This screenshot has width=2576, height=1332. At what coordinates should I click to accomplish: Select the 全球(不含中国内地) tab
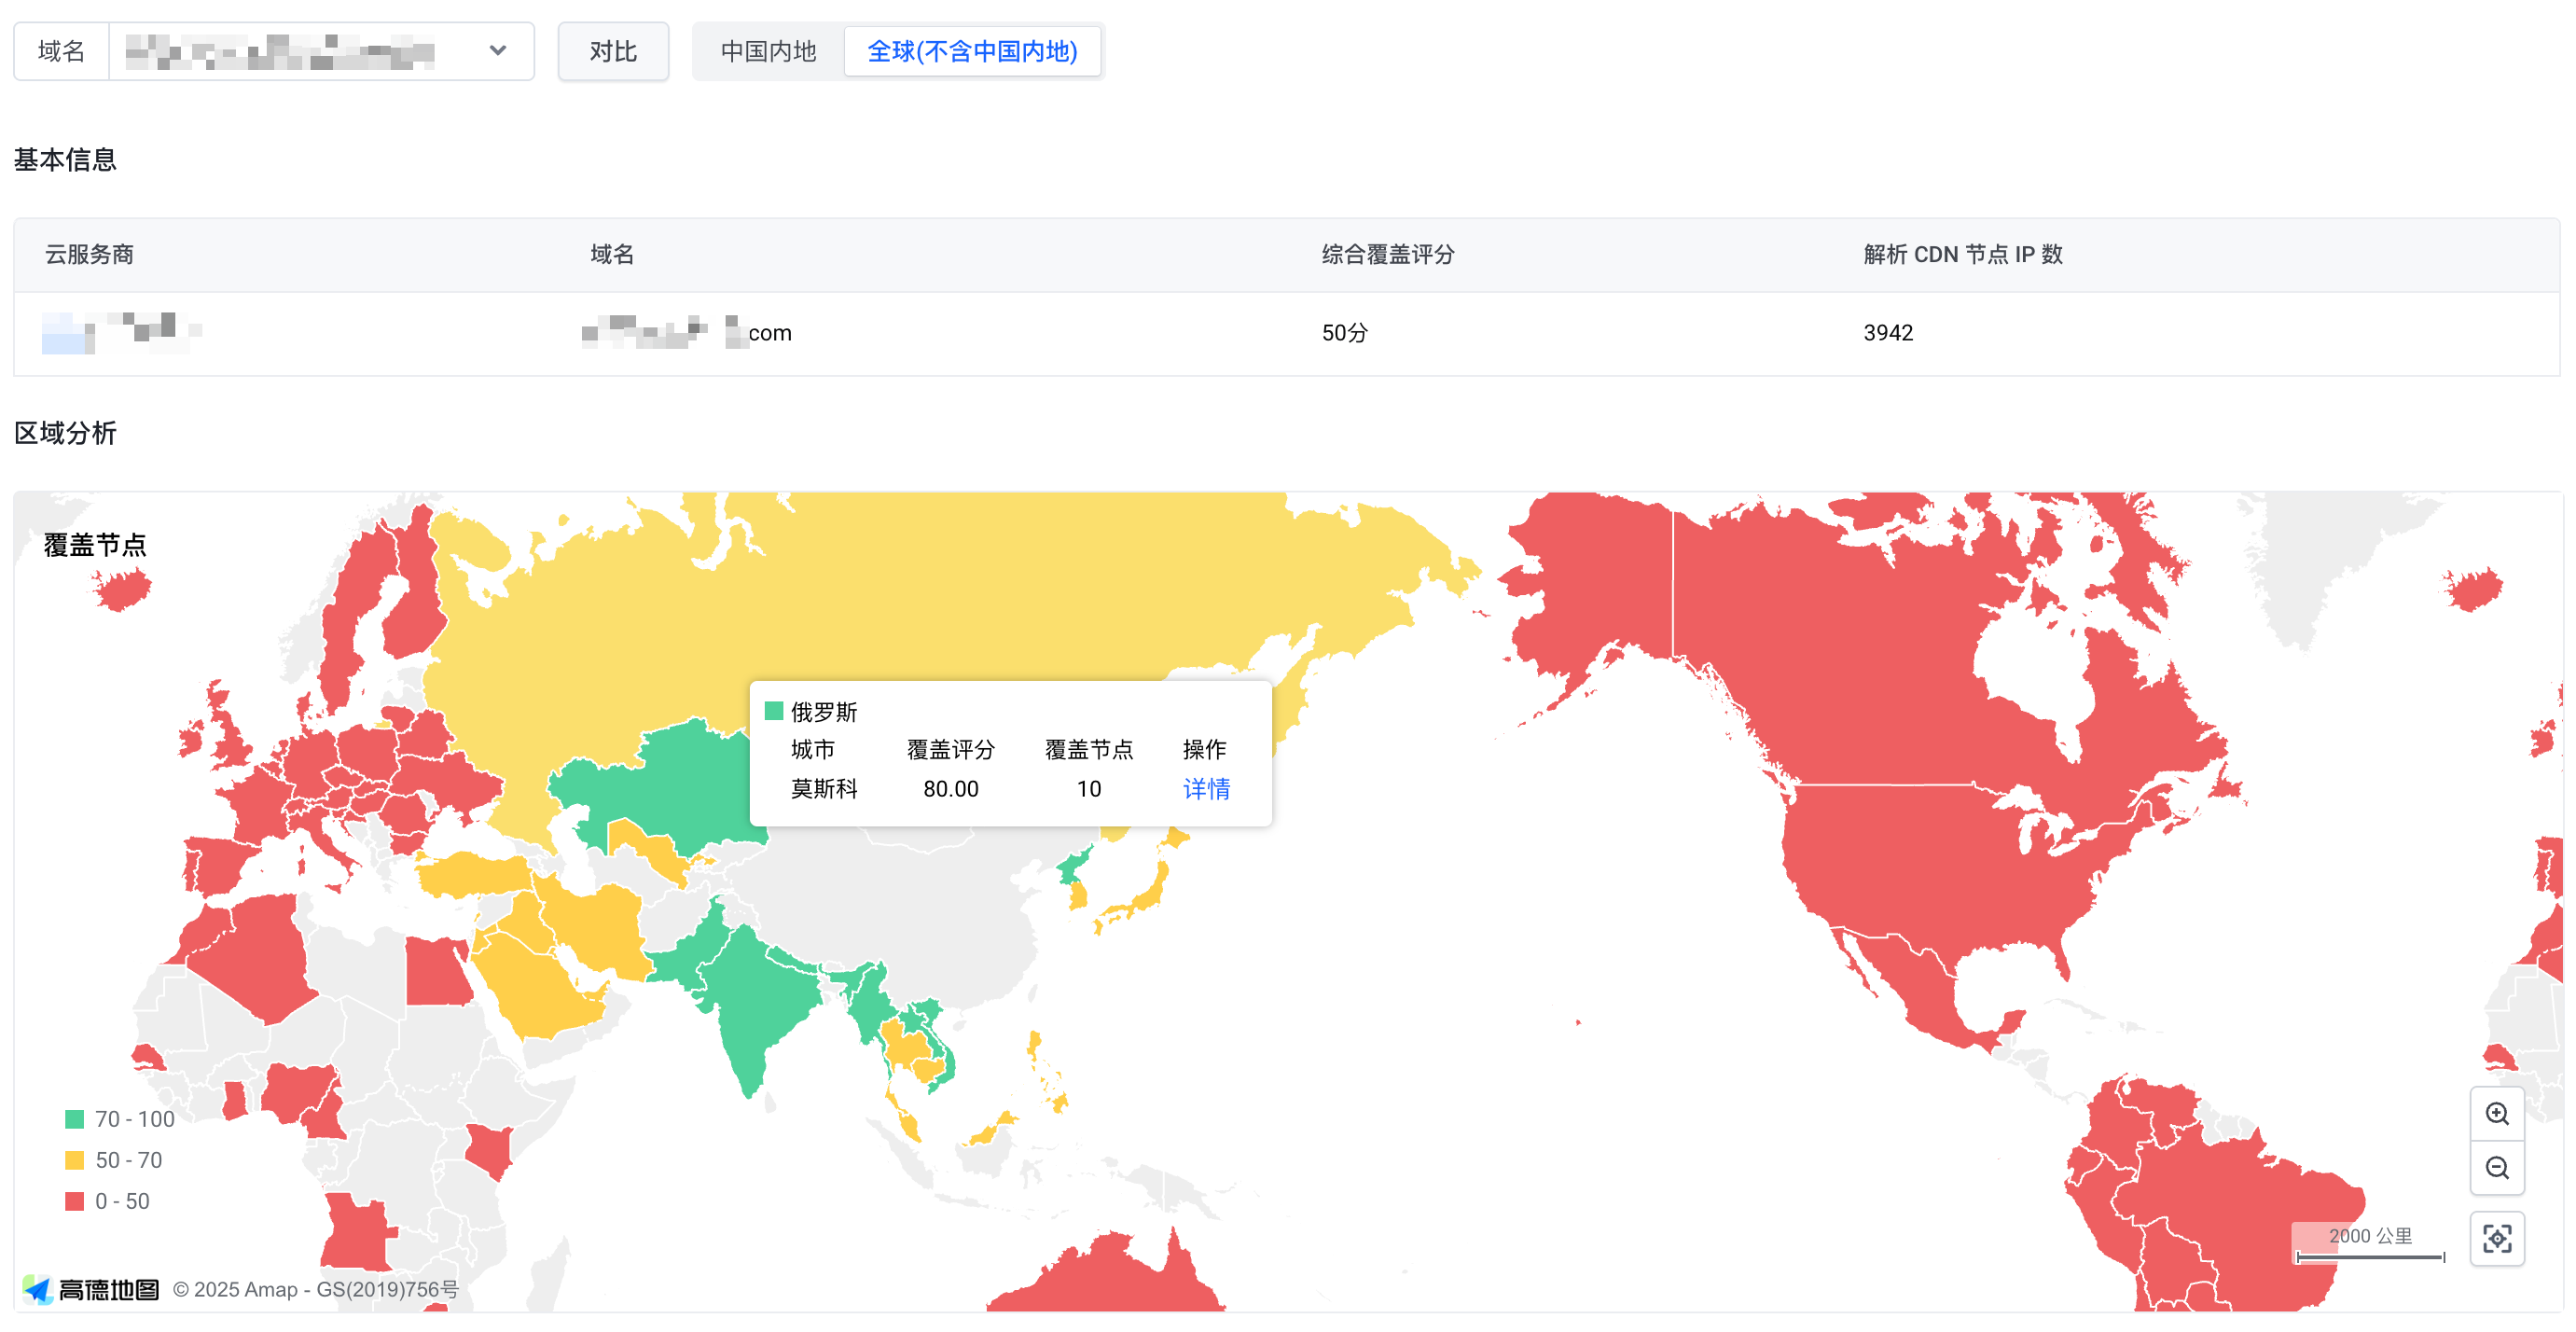tap(971, 51)
